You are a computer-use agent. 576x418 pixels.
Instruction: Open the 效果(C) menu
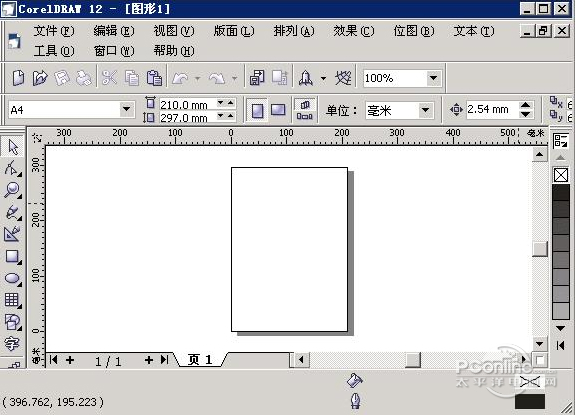353,31
